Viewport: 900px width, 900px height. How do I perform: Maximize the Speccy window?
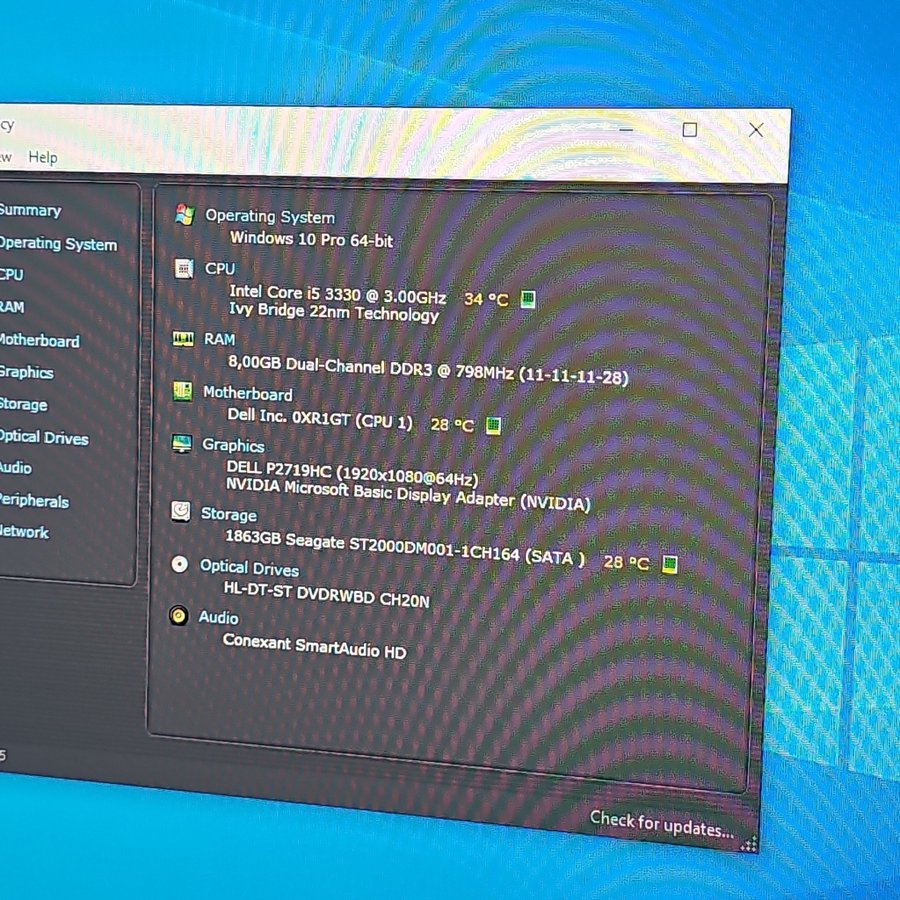click(x=690, y=130)
